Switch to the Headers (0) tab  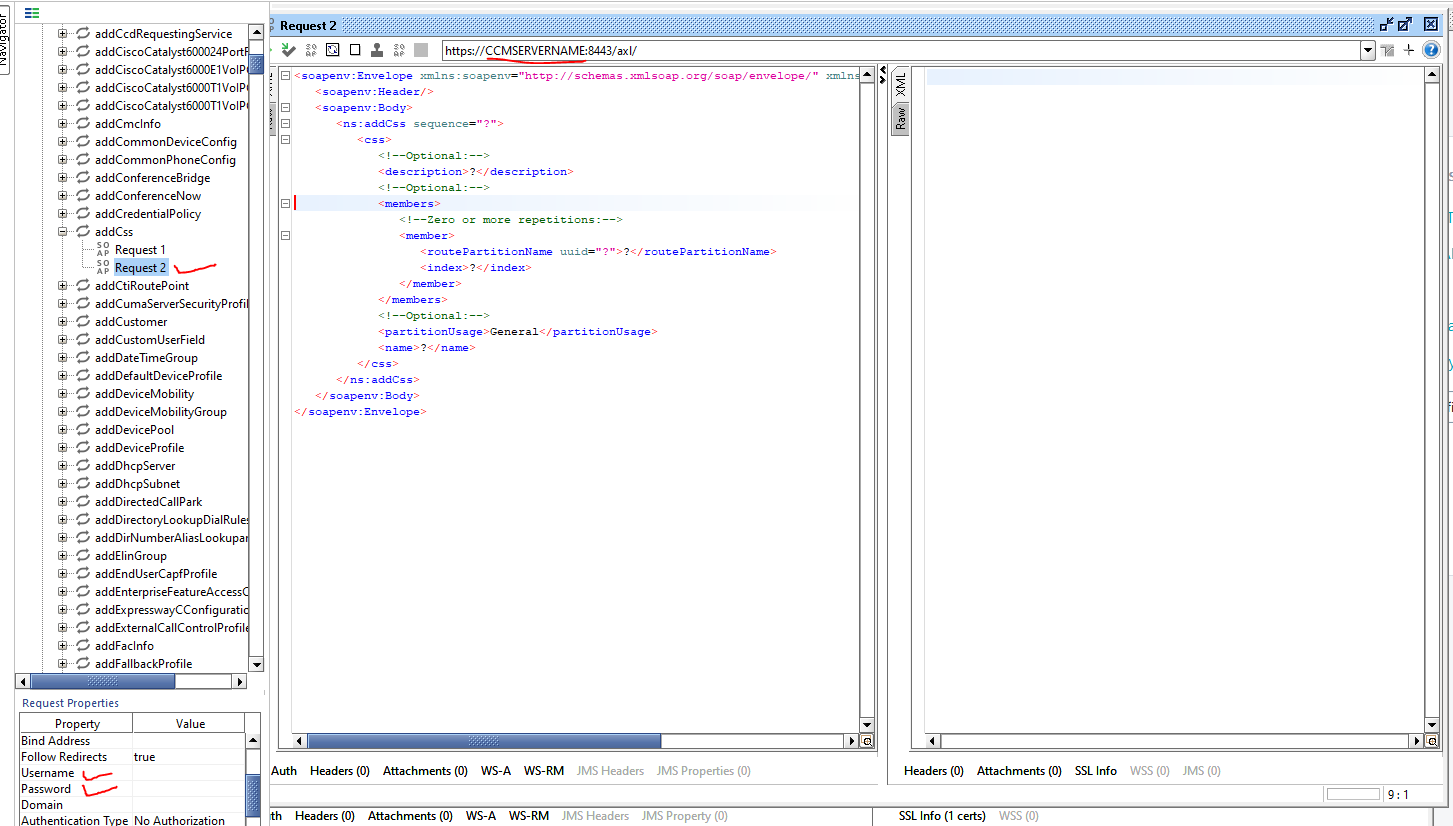coord(339,770)
